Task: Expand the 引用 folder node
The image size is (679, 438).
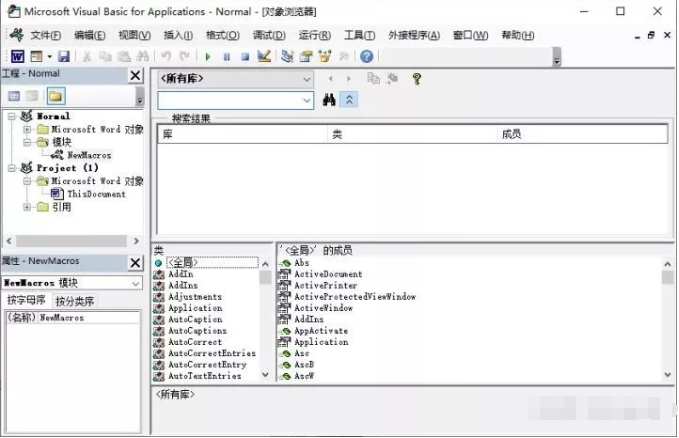Action: pyautogui.click(x=27, y=207)
